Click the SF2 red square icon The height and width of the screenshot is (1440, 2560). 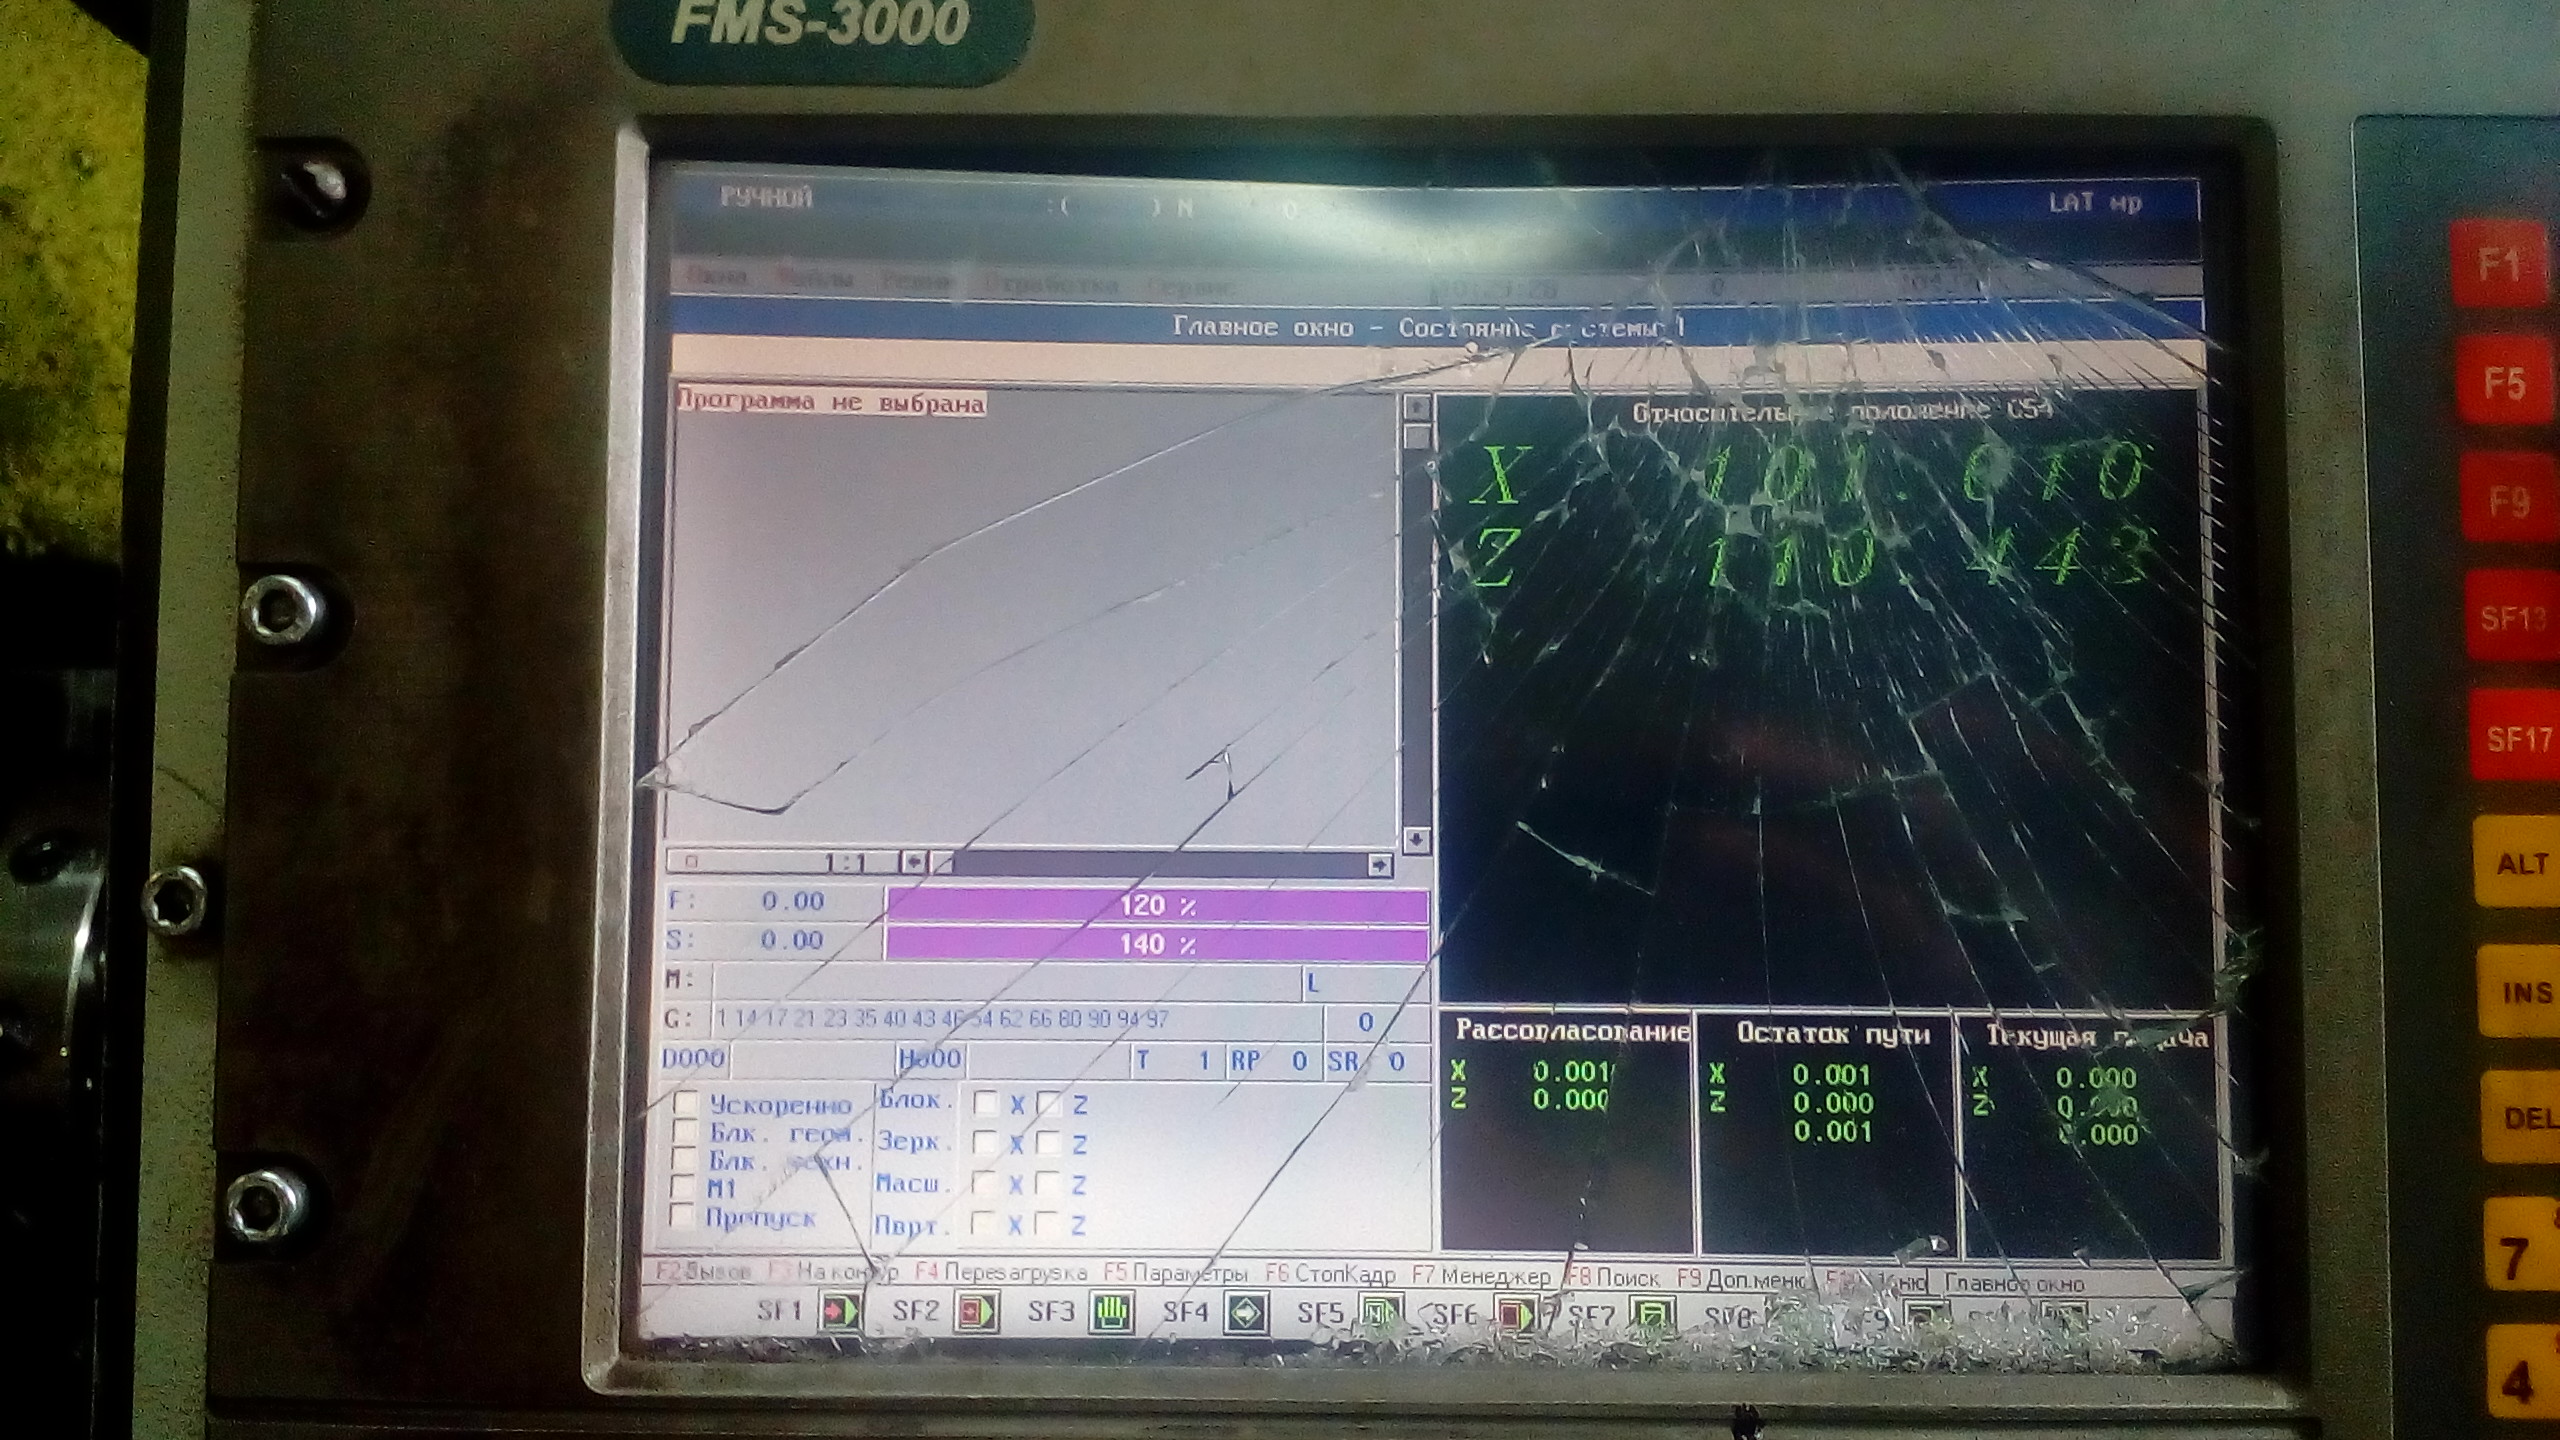[976, 1311]
